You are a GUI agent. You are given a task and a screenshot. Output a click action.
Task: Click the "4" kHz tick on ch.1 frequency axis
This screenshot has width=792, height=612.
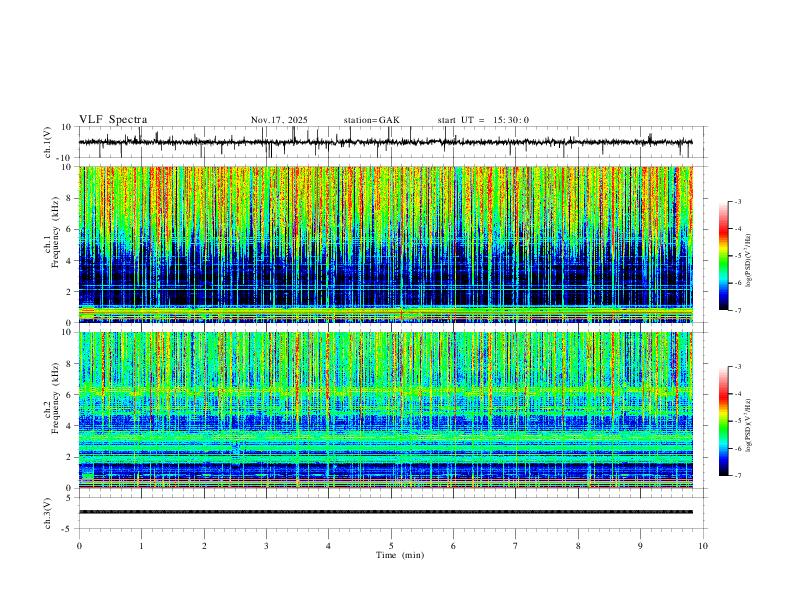tap(70, 261)
